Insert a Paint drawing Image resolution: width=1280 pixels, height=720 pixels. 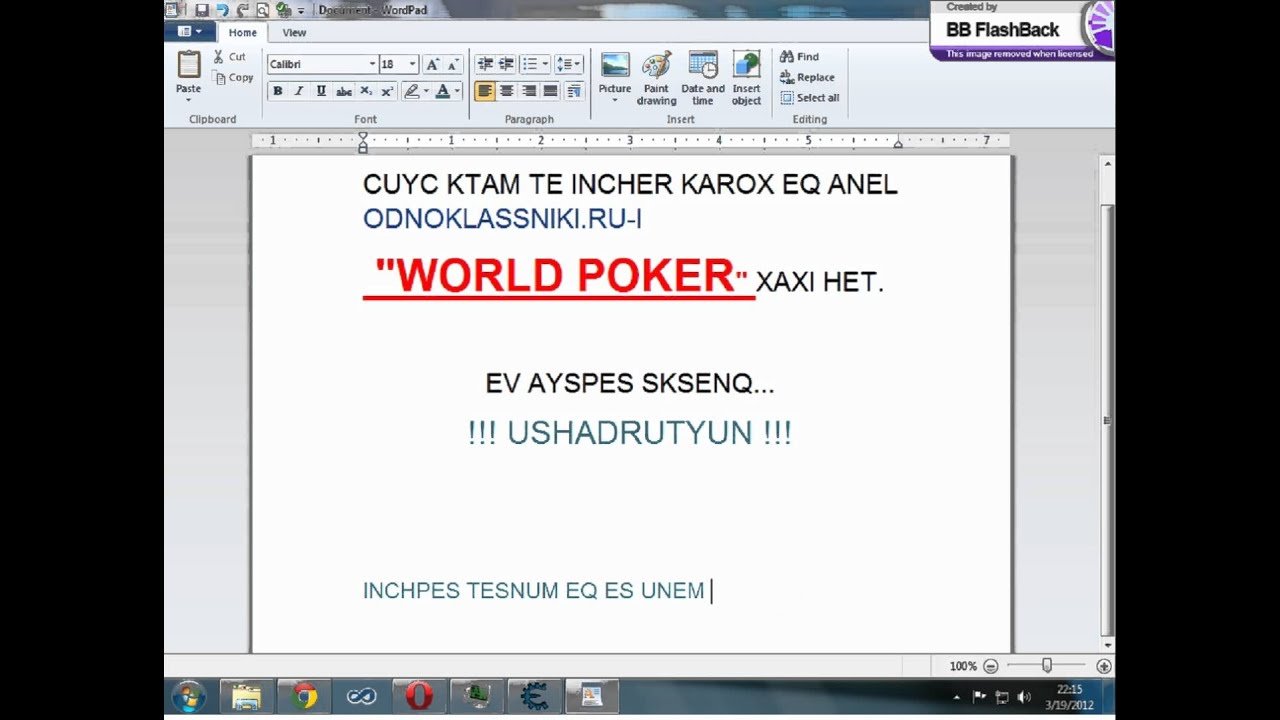click(x=656, y=78)
